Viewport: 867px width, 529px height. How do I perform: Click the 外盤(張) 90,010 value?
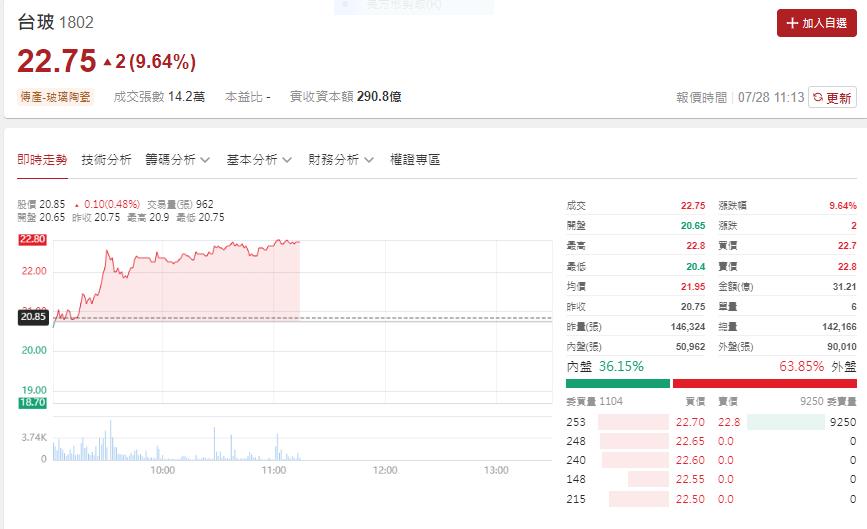[842, 347]
